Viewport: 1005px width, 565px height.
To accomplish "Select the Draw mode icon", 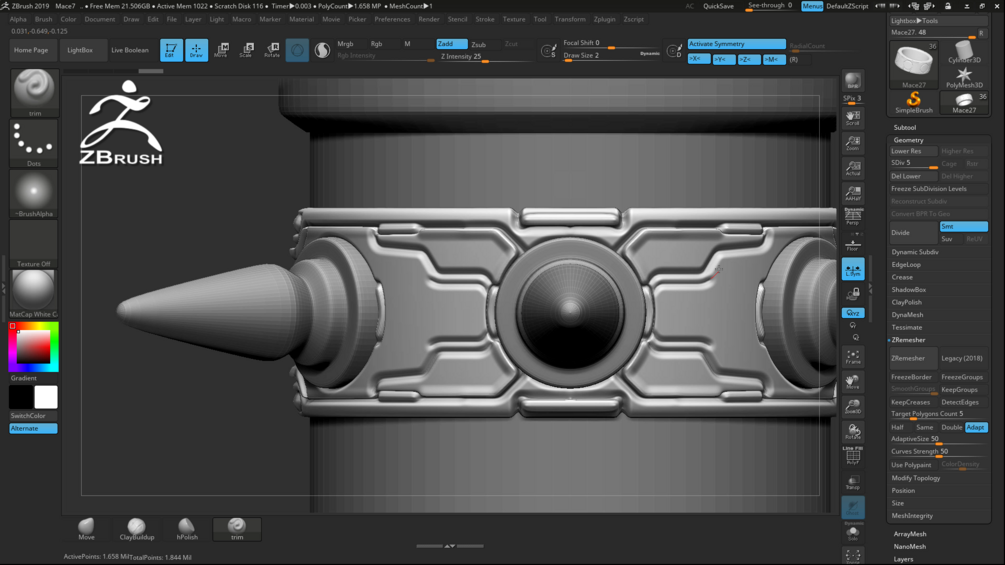I will [x=196, y=50].
